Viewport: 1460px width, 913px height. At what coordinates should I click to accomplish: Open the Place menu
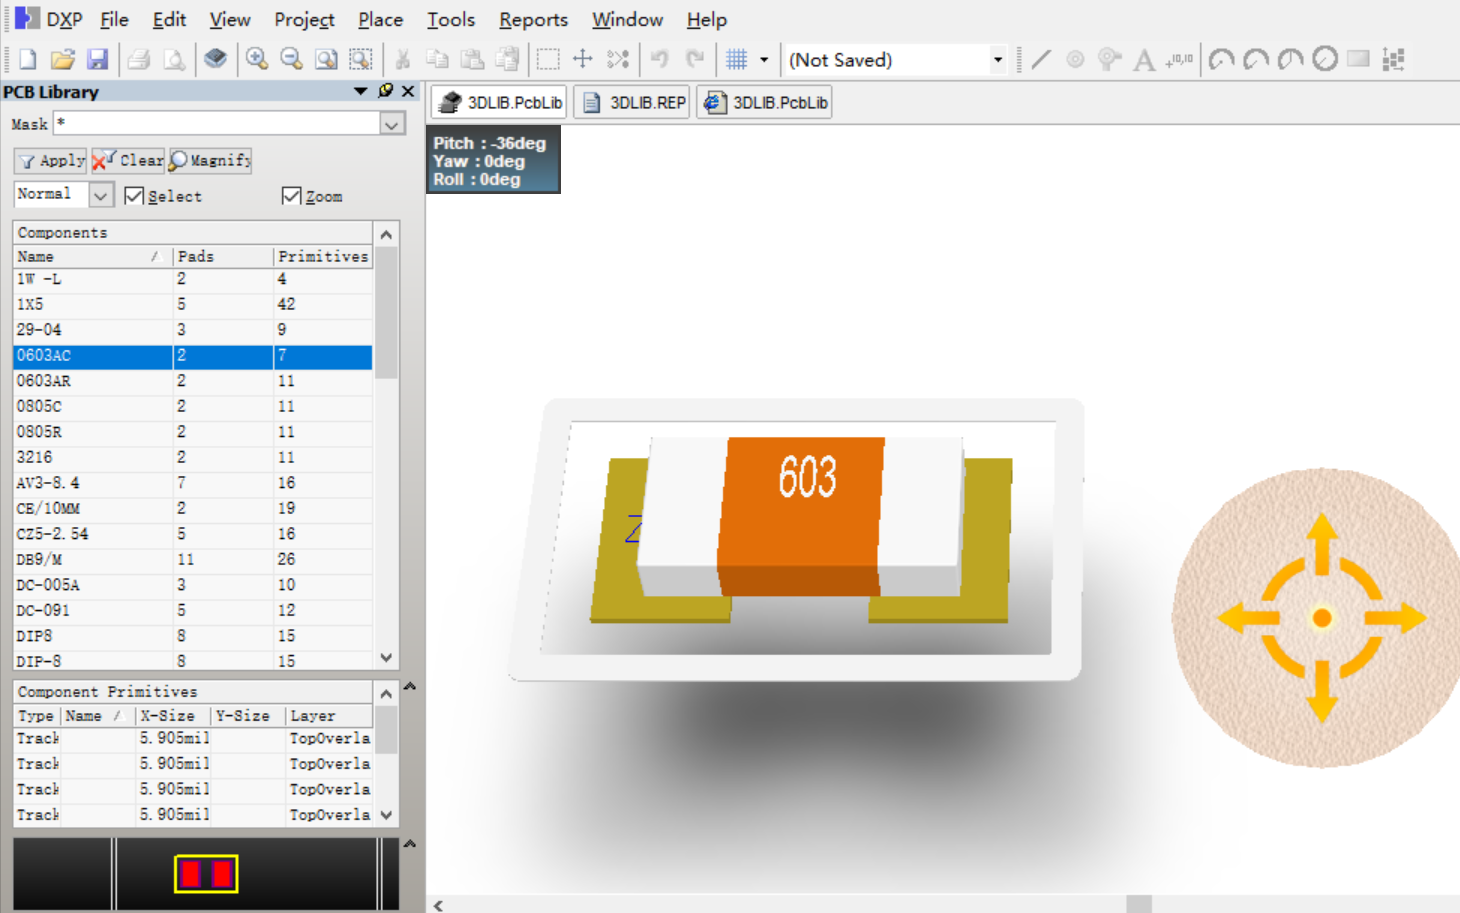380,19
